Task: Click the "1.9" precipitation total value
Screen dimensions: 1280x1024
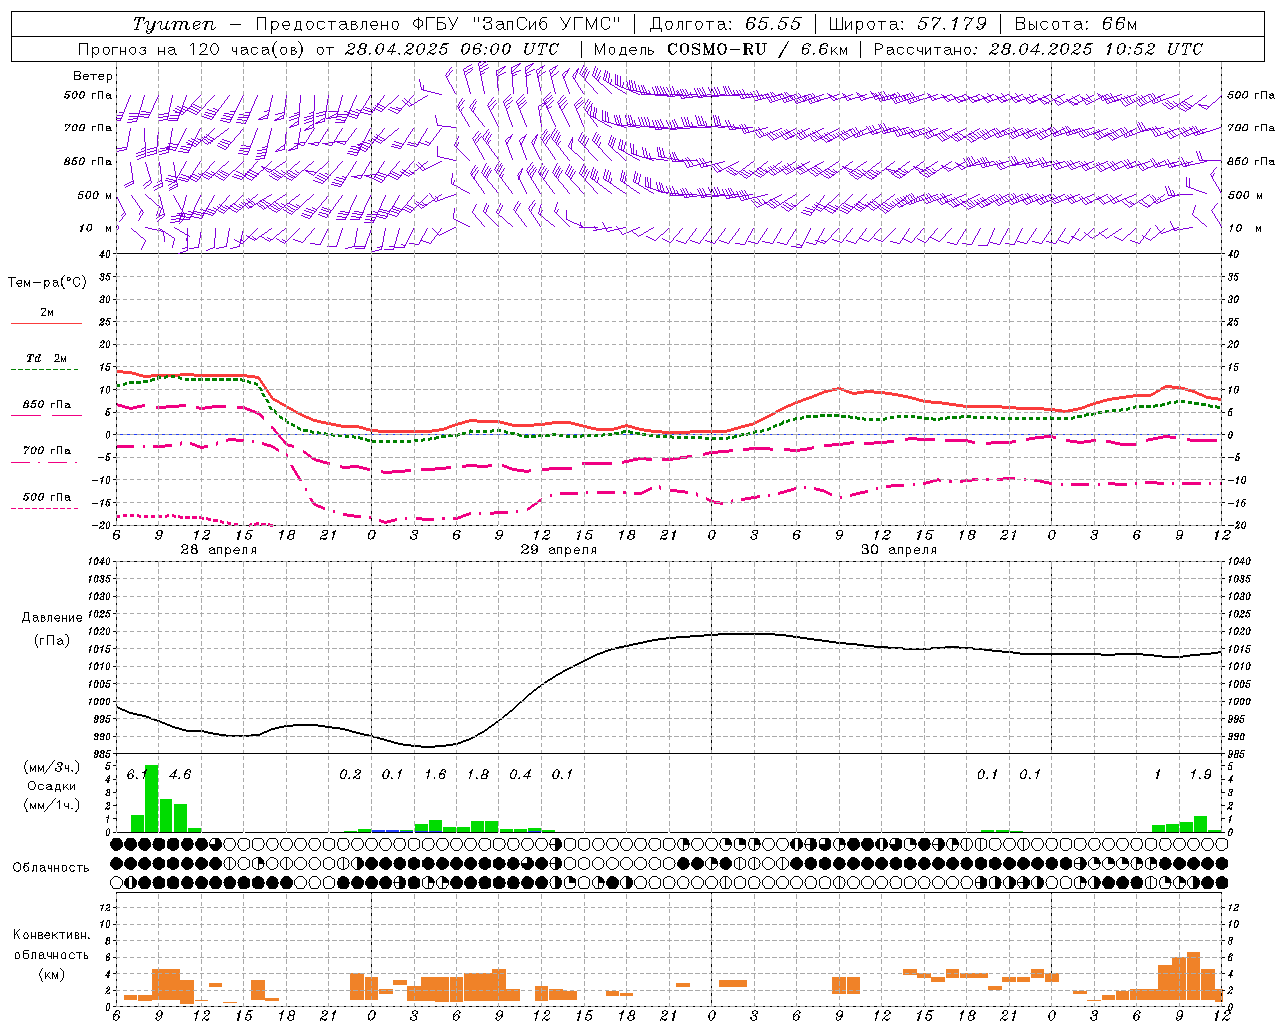Action: coord(1200,775)
